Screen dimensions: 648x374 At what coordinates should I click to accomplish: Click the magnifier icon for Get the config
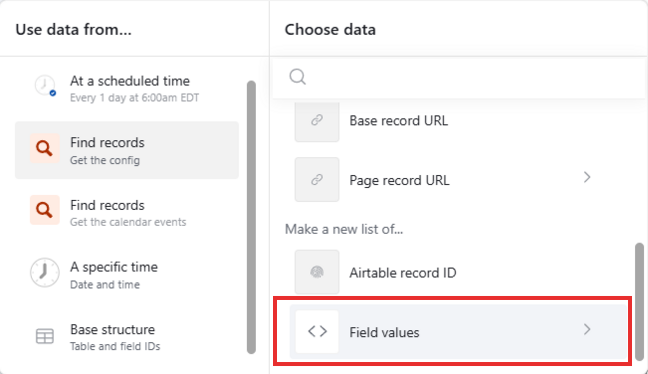(x=45, y=148)
